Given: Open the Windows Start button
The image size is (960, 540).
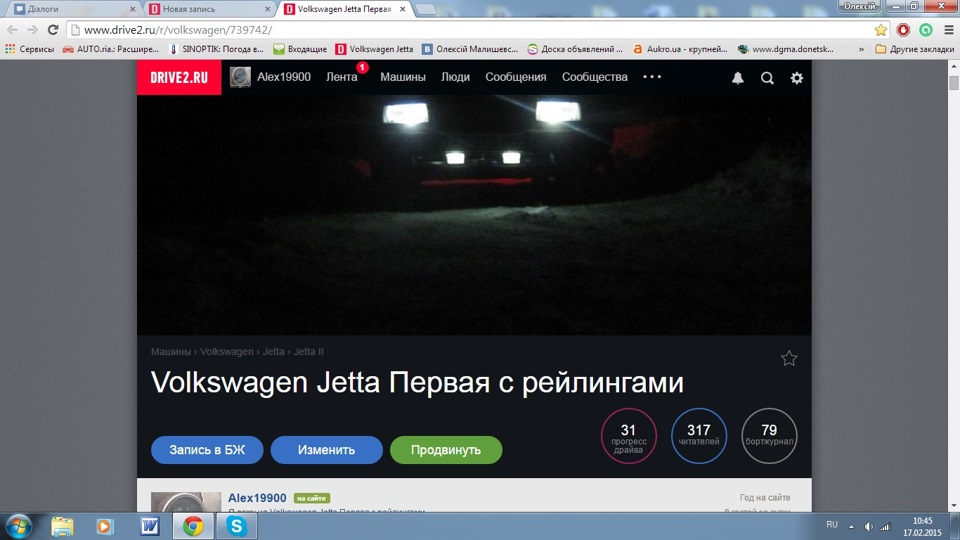Looking at the screenshot, I should [18, 527].
